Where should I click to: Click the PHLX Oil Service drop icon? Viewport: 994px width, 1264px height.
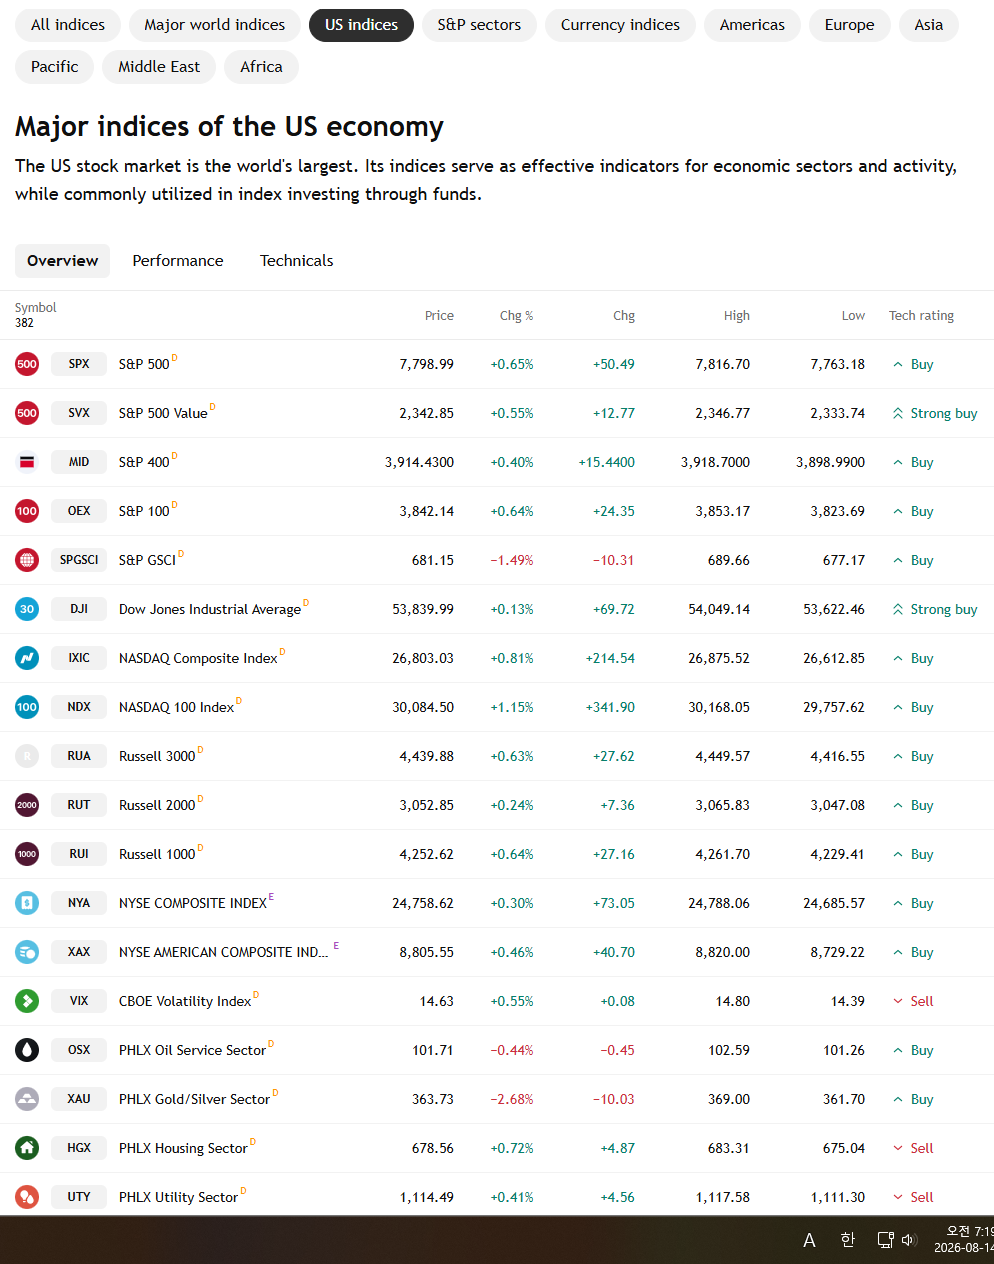coord(27,1050)
